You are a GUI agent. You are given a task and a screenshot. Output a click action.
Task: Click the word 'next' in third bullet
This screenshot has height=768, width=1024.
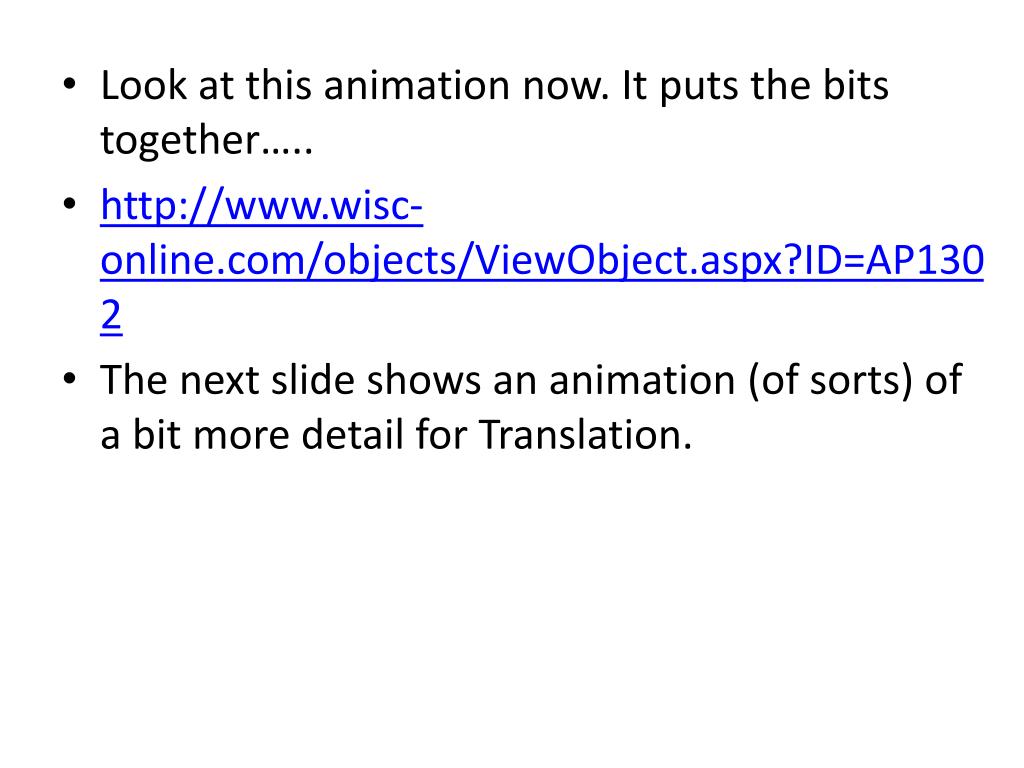tap(219, 381)
